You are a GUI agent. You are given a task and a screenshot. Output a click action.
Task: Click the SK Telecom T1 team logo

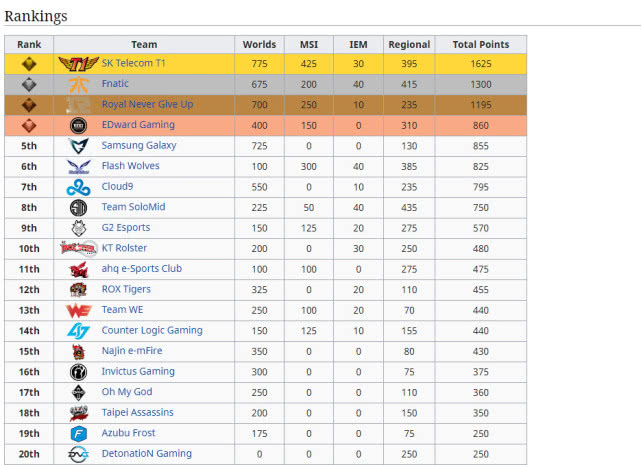click(x=78, y=64)
